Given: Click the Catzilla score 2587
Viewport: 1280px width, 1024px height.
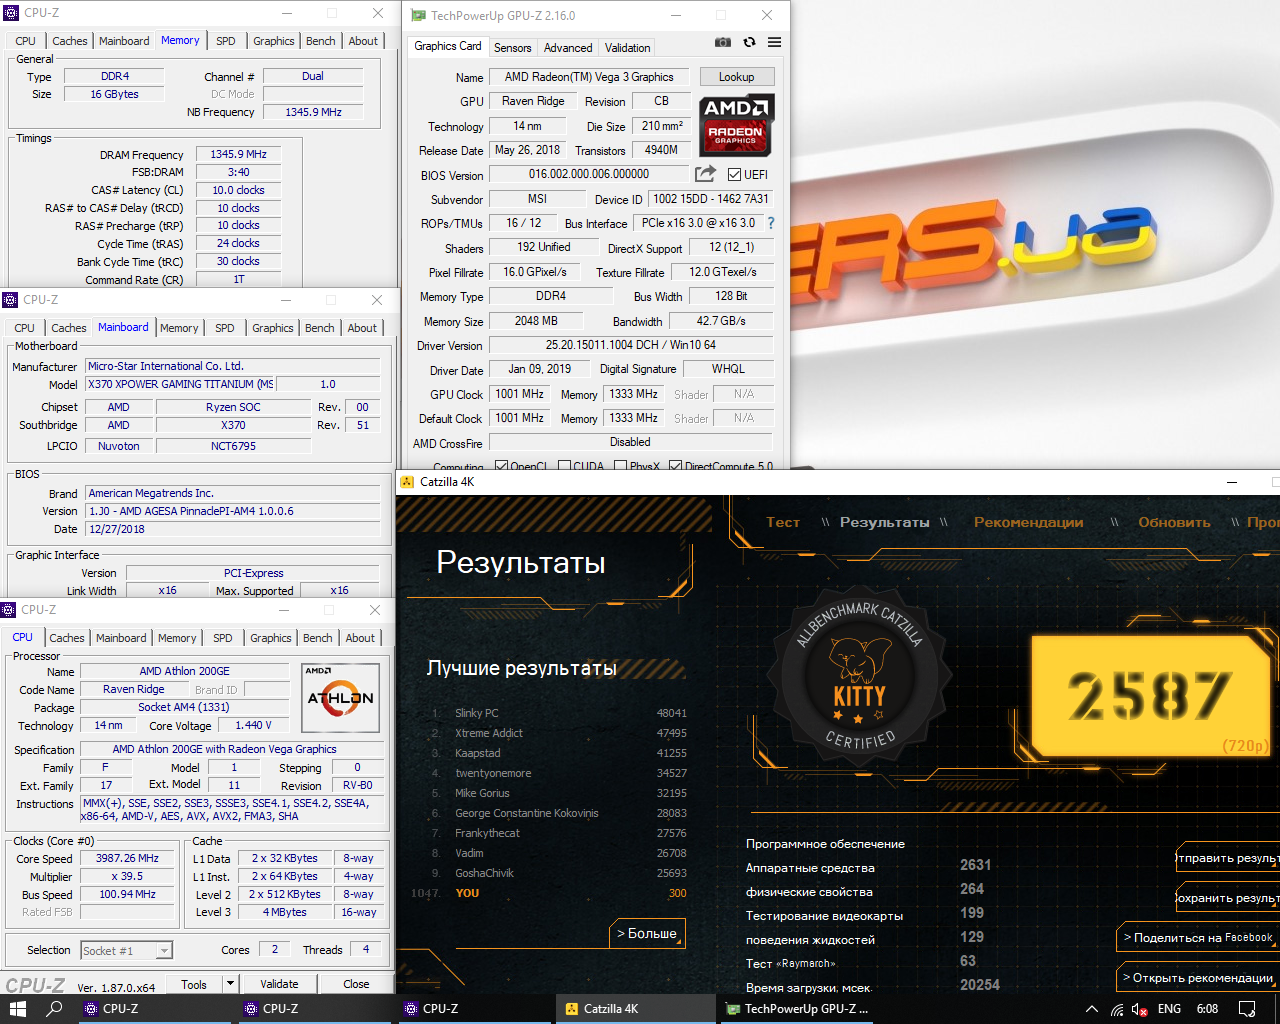Looking at the screenshot, I should 1150,696.
